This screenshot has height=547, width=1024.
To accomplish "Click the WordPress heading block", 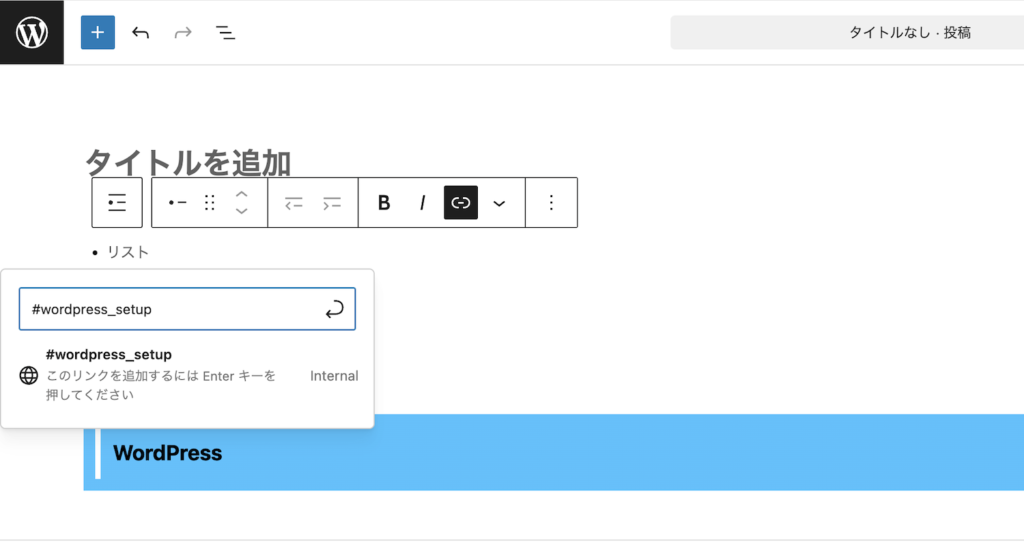I will click(554, 452).
